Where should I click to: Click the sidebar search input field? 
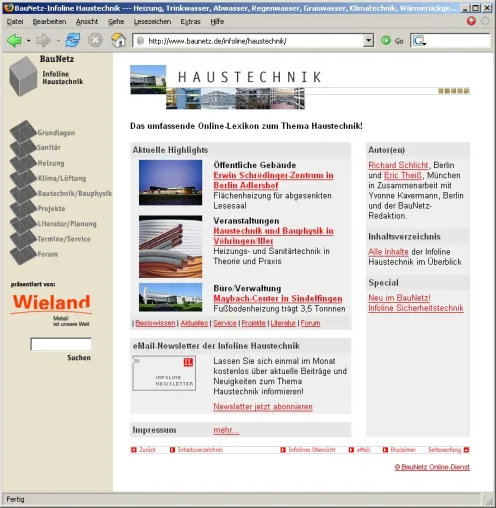[x=61, y=344]
